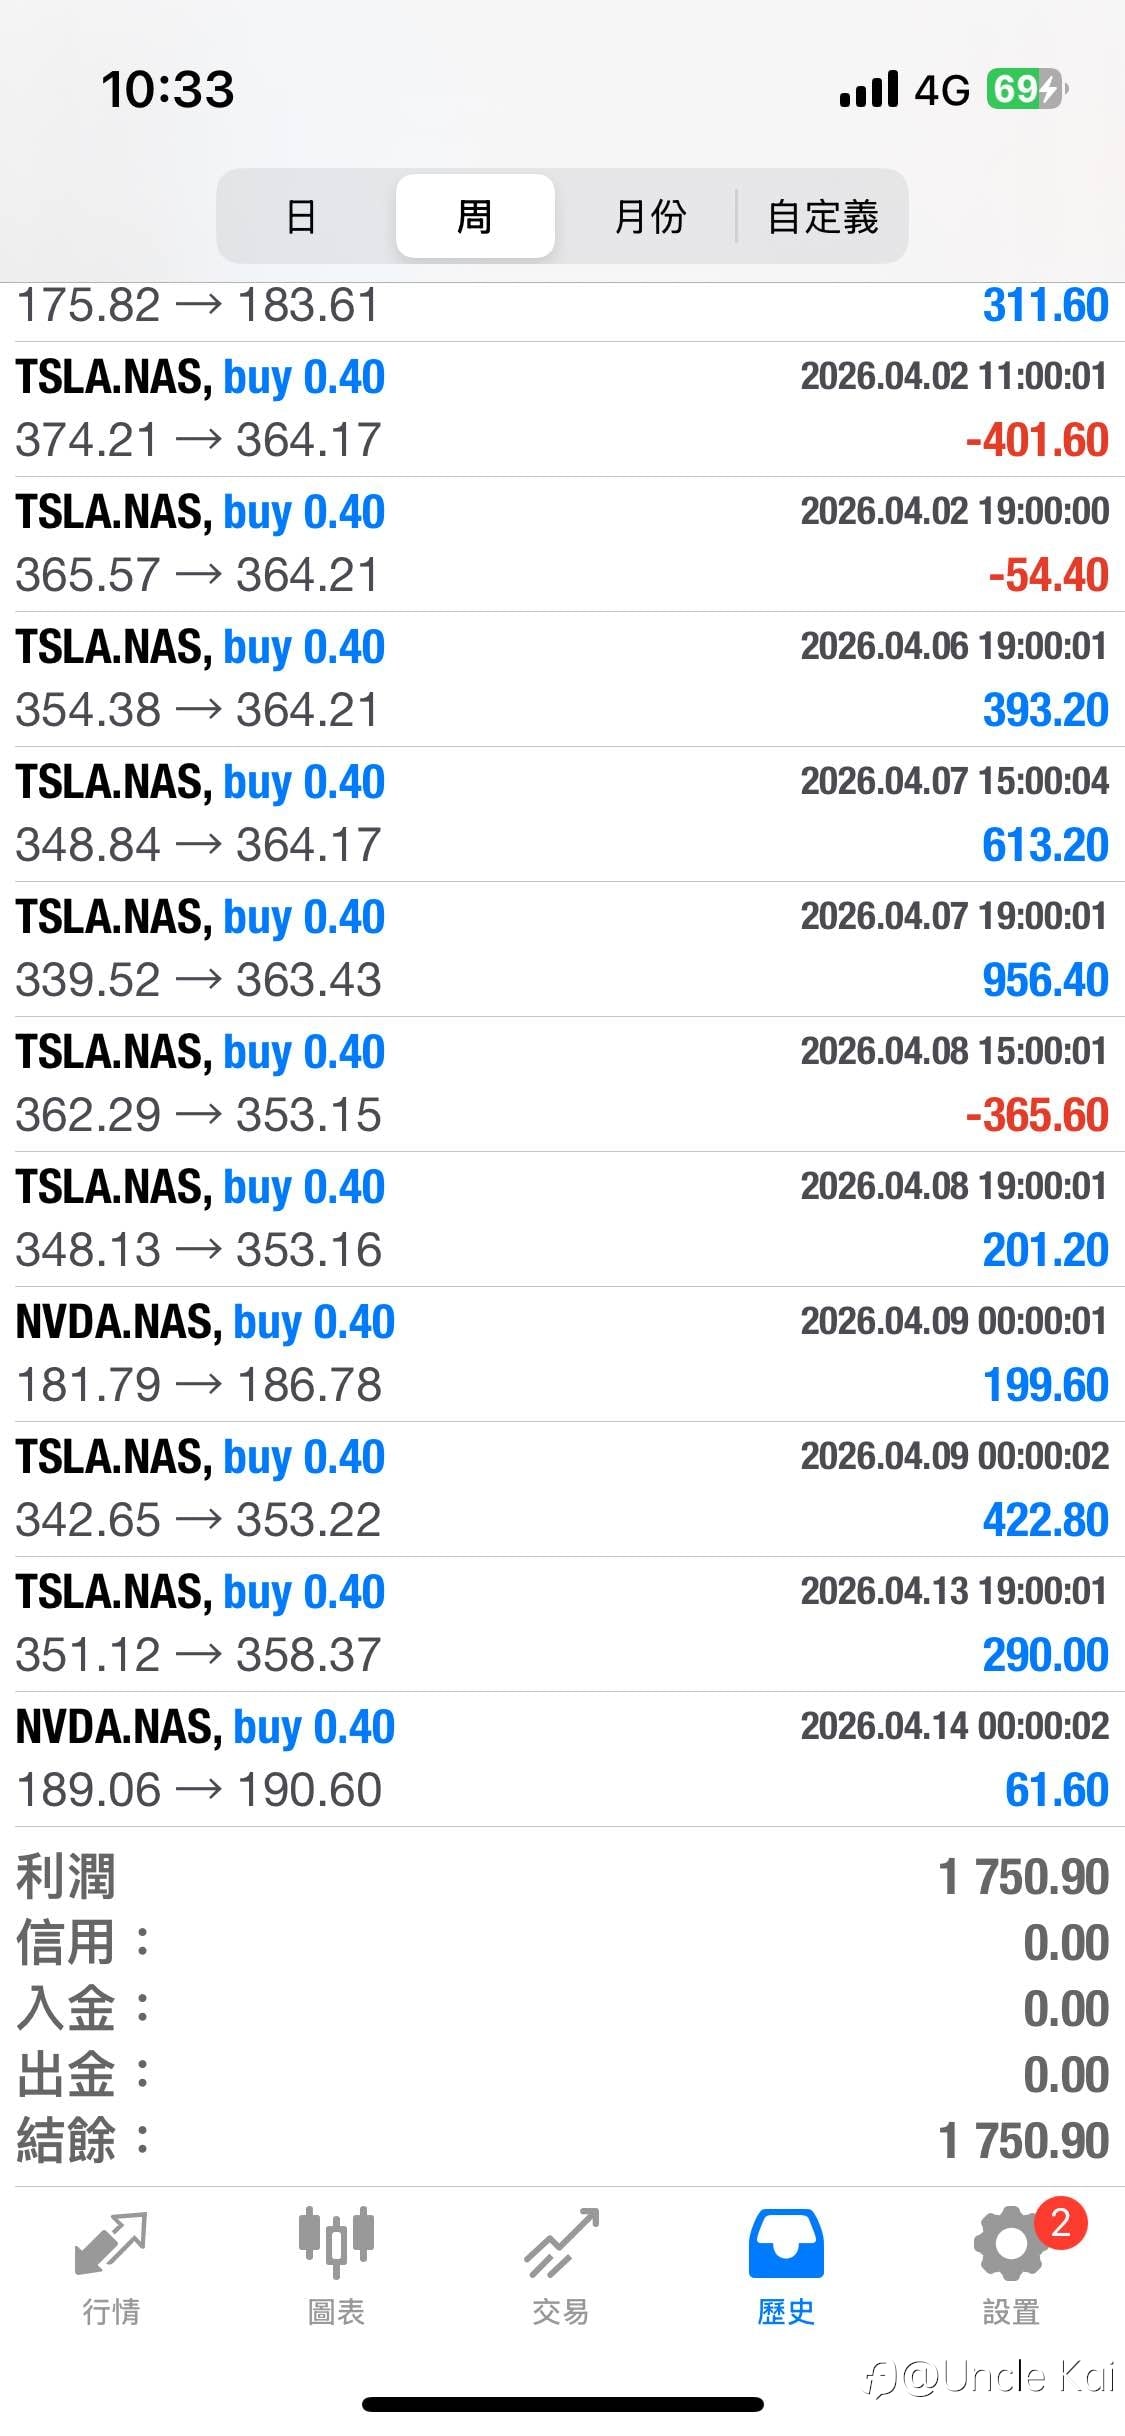Select TSLA trade with -365.60 loss

click(562, 1084)
